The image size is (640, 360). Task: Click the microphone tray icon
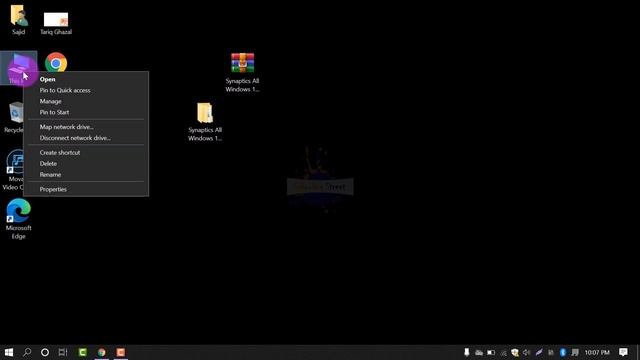[x=467, y=352]
